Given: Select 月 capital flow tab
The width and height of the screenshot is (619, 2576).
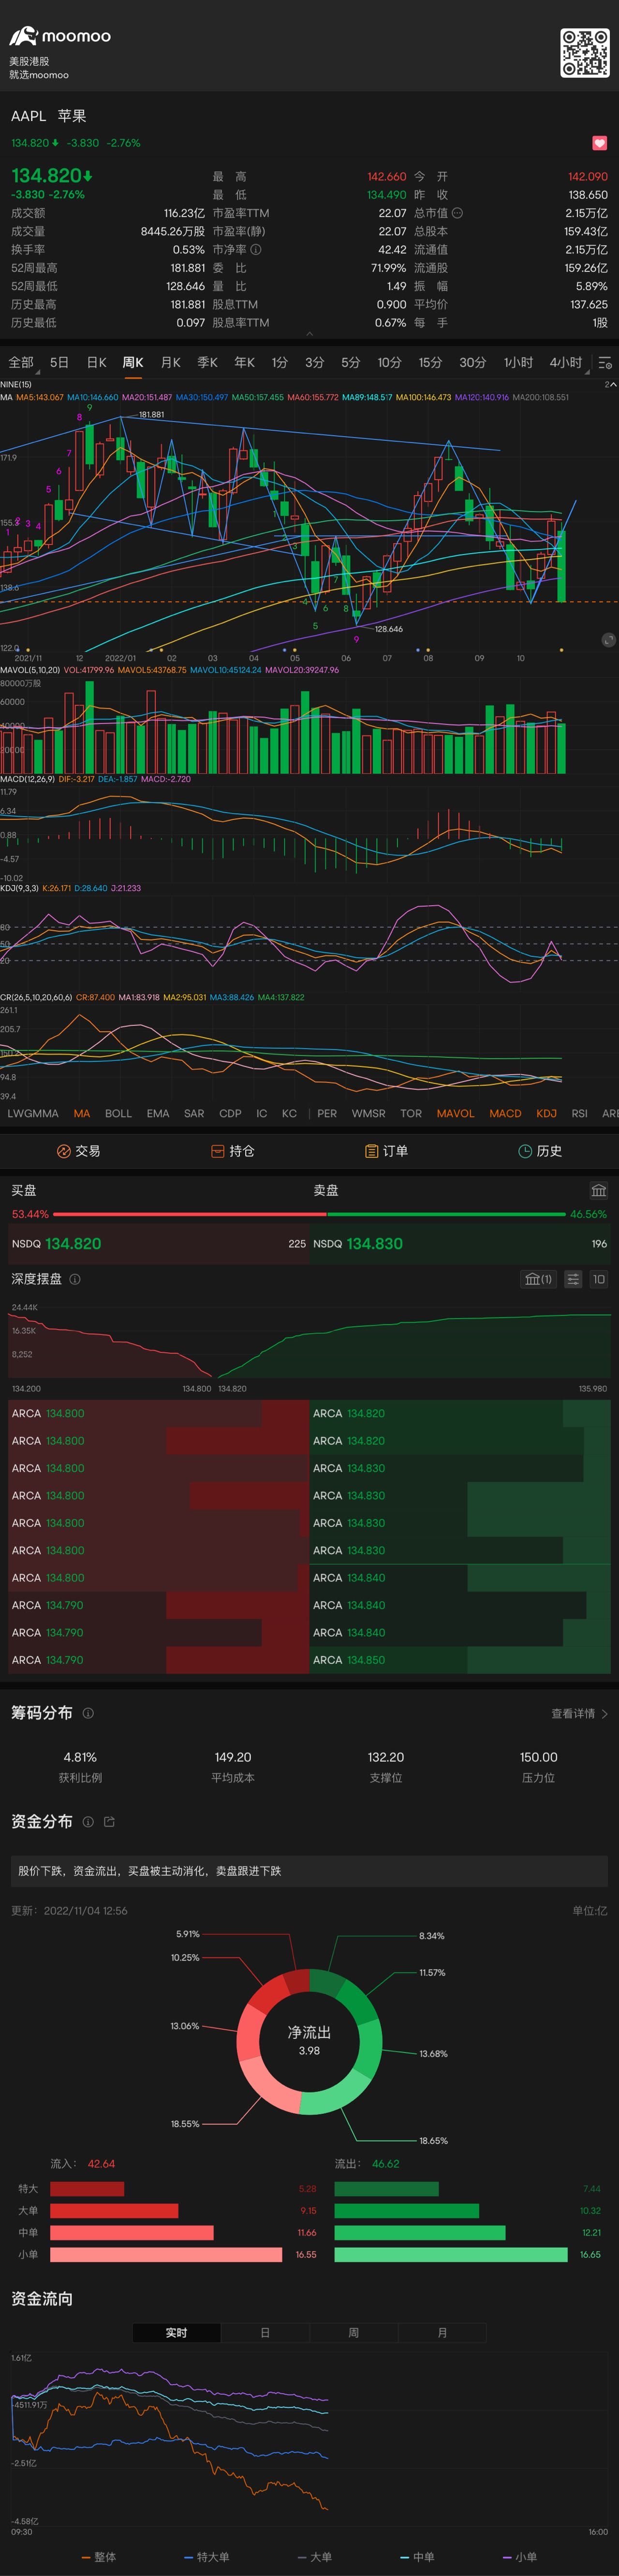Looking at the screenshot, I should [442, 2332].
